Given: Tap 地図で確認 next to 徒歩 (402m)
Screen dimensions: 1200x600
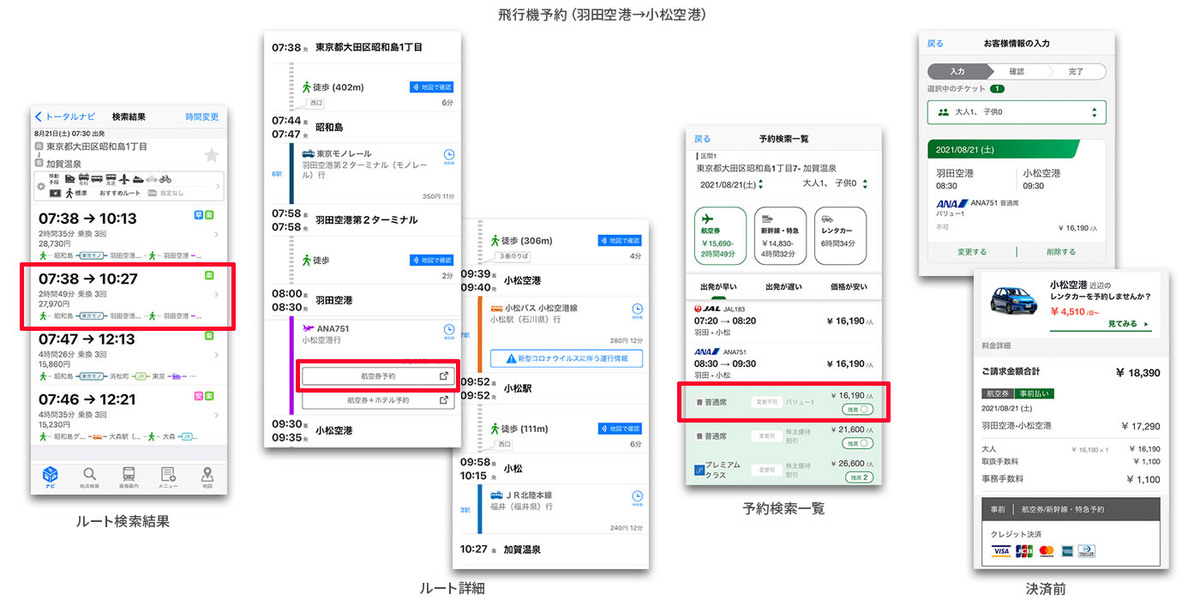Looking at the screenshot, I should pos(433,87).
